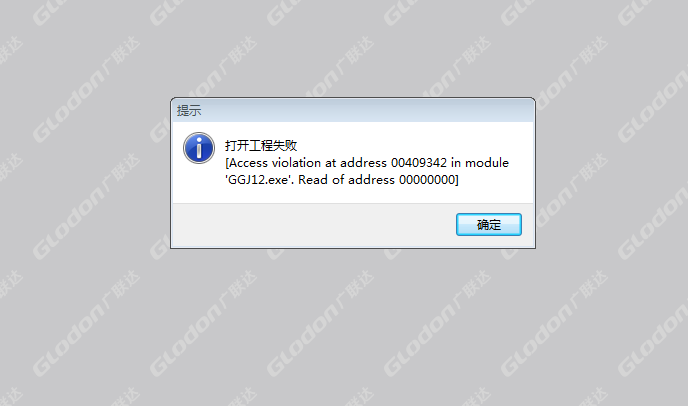688x406 pixels.
Task: Click the word 'of' after Read
Action: (x=338, y=180)
